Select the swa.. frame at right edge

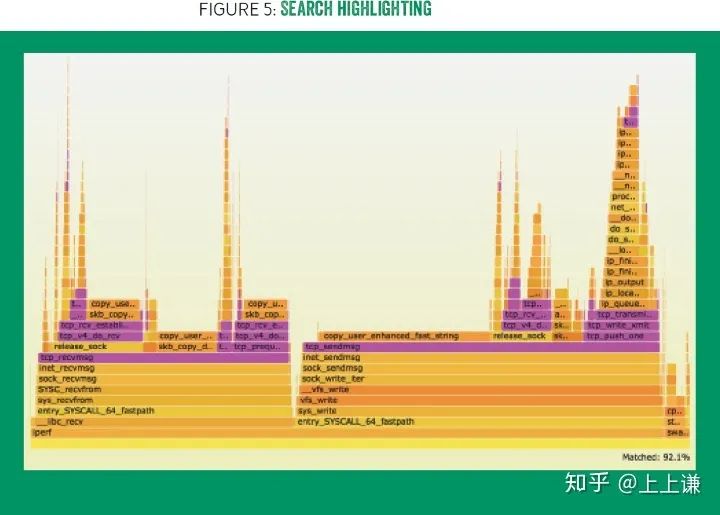(677, 432)
